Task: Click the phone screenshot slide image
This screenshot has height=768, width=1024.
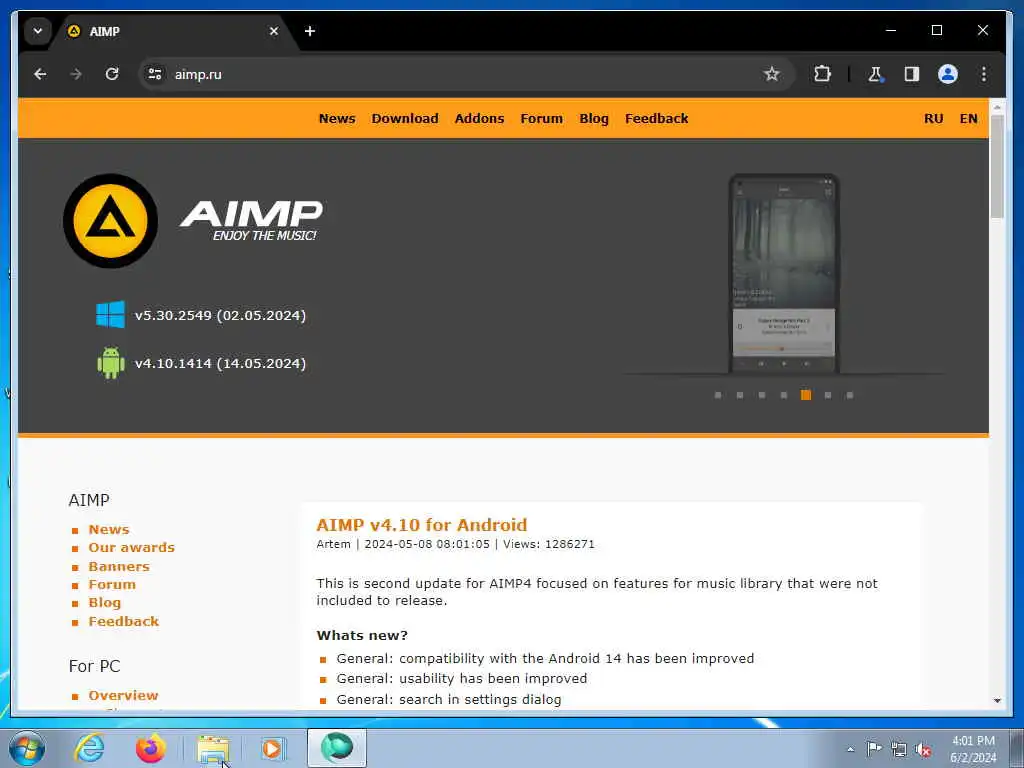Action: 784,274
